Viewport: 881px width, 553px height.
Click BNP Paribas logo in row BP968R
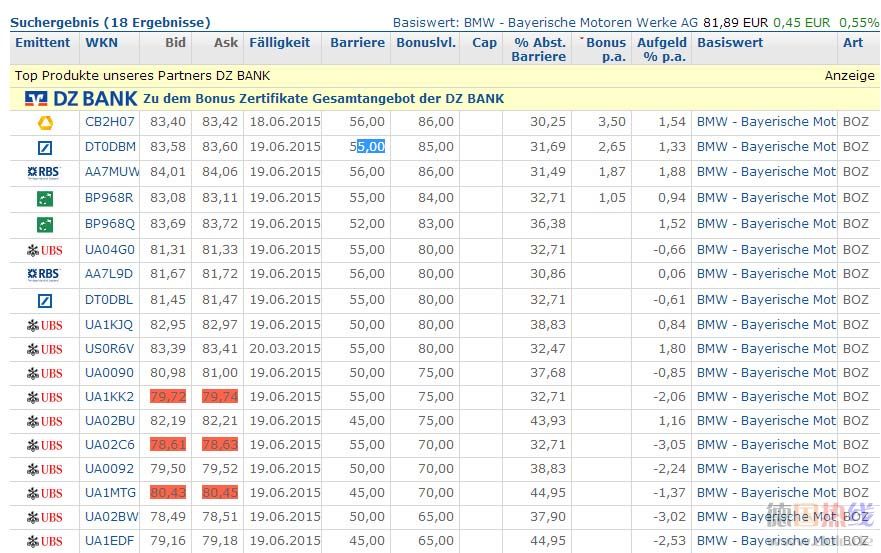click(45, 198)
